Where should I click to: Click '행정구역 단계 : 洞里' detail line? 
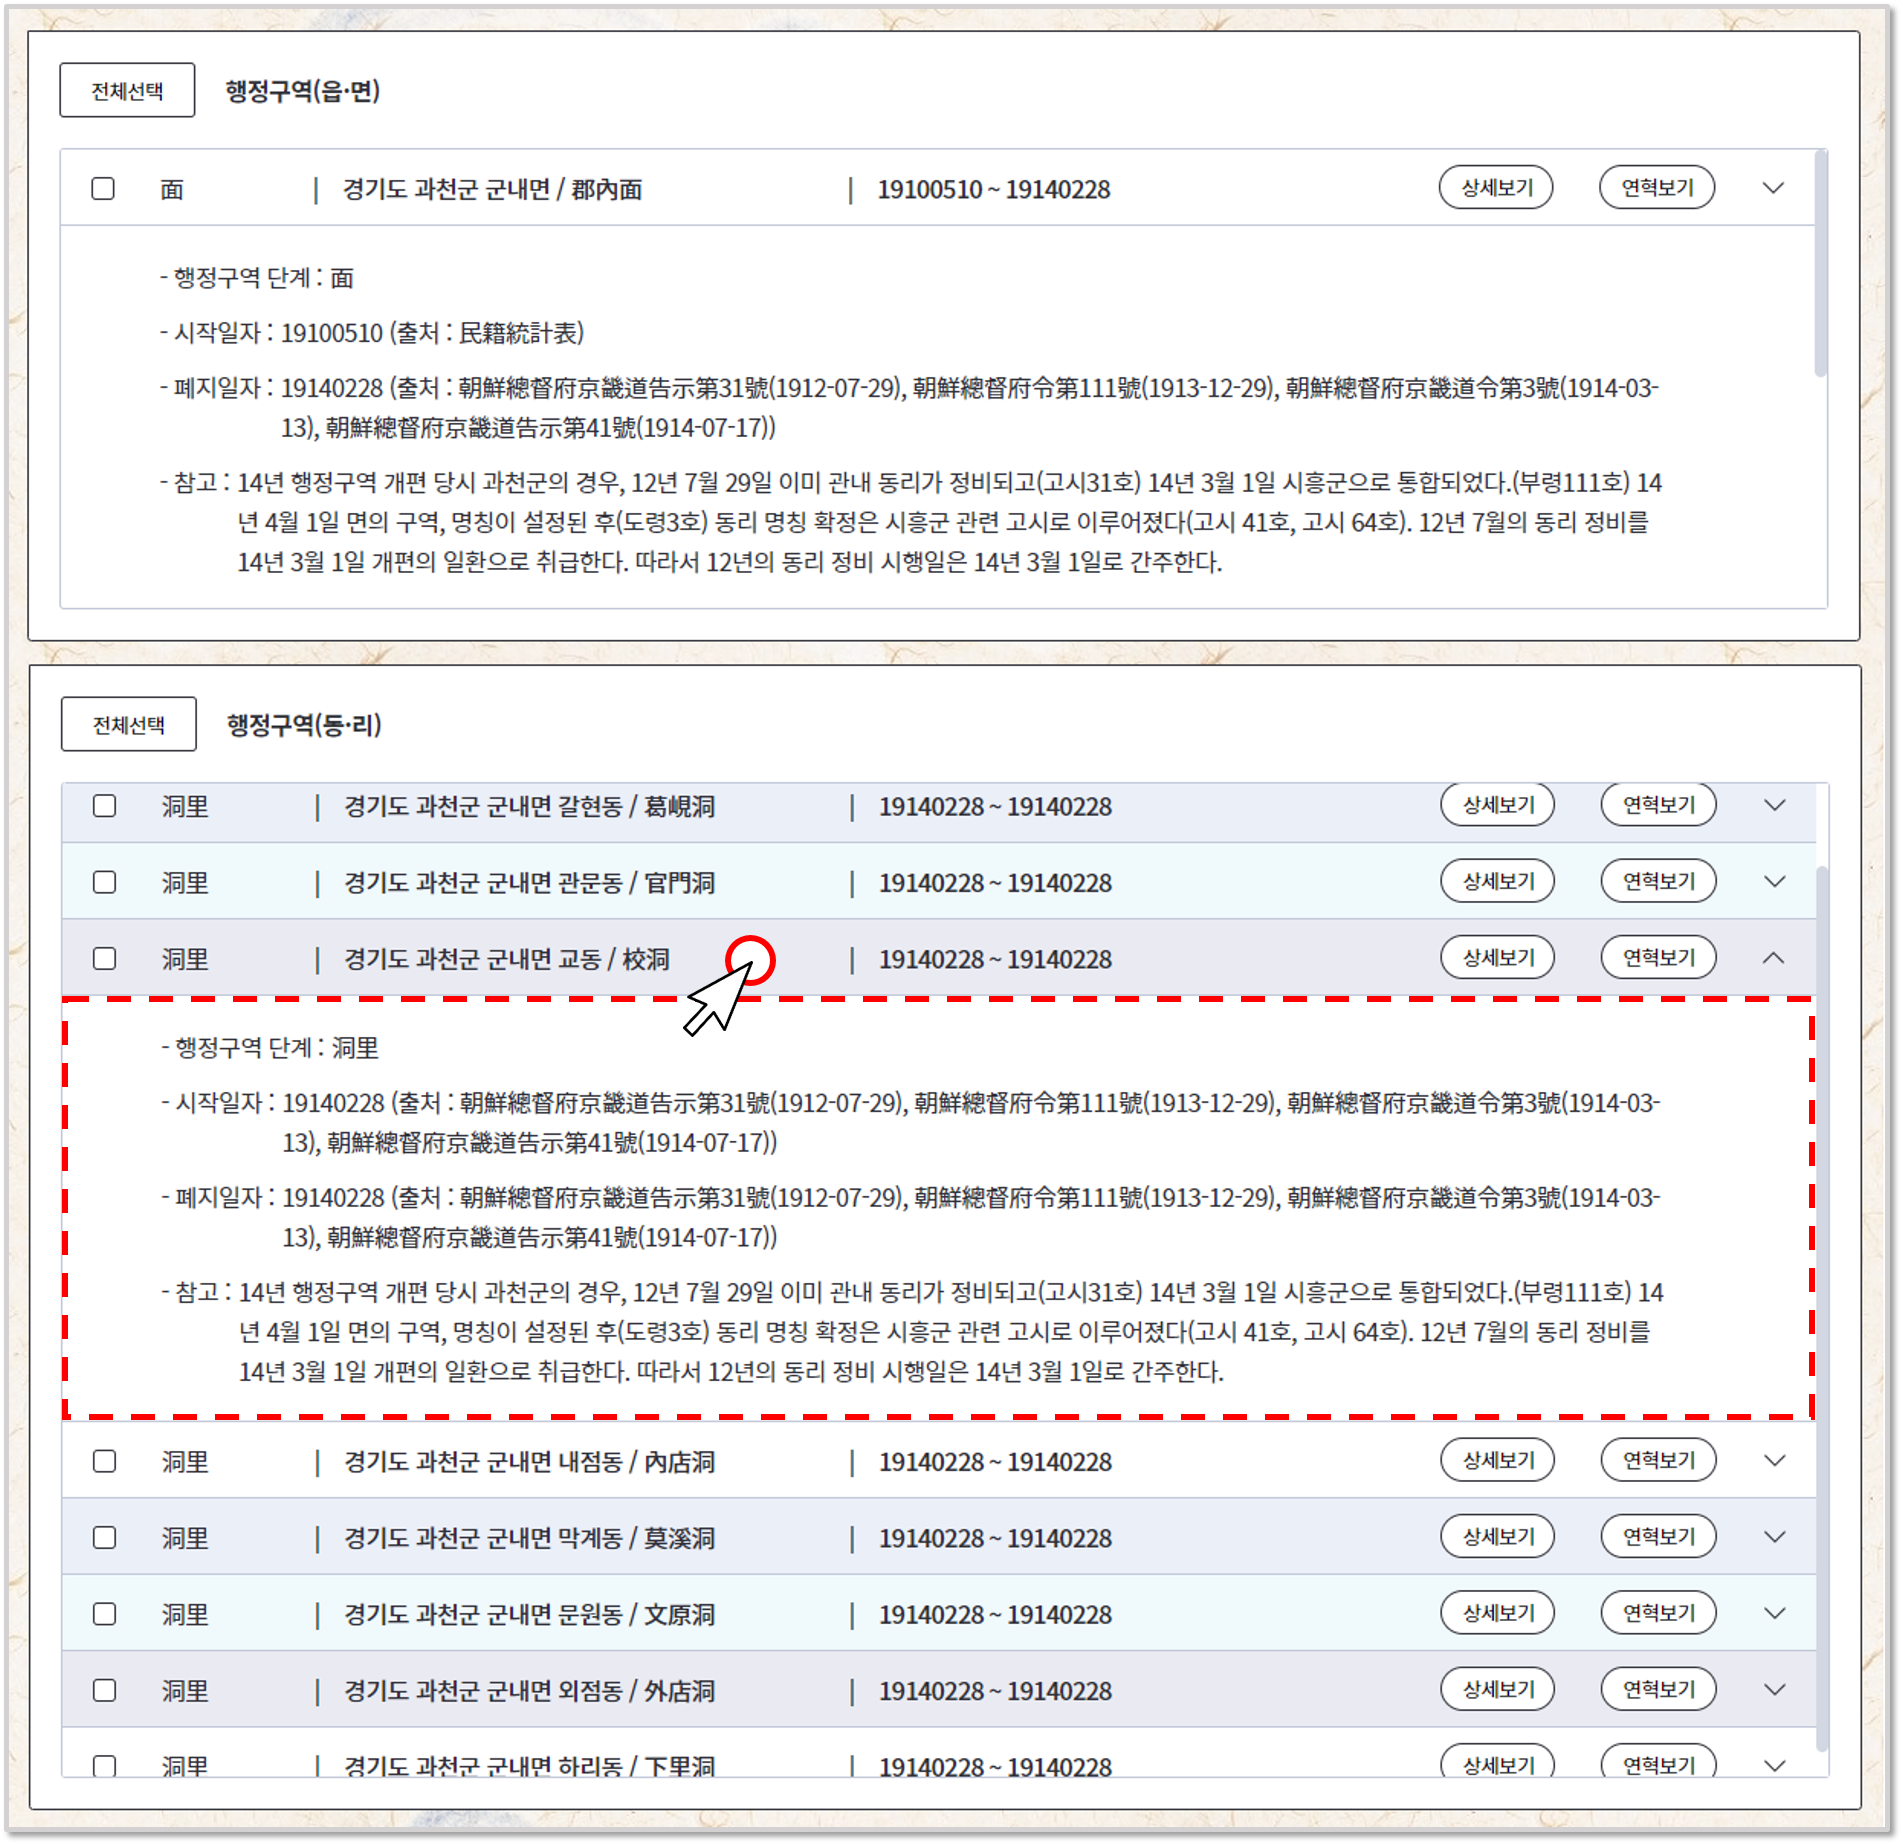coord(269,1048)
